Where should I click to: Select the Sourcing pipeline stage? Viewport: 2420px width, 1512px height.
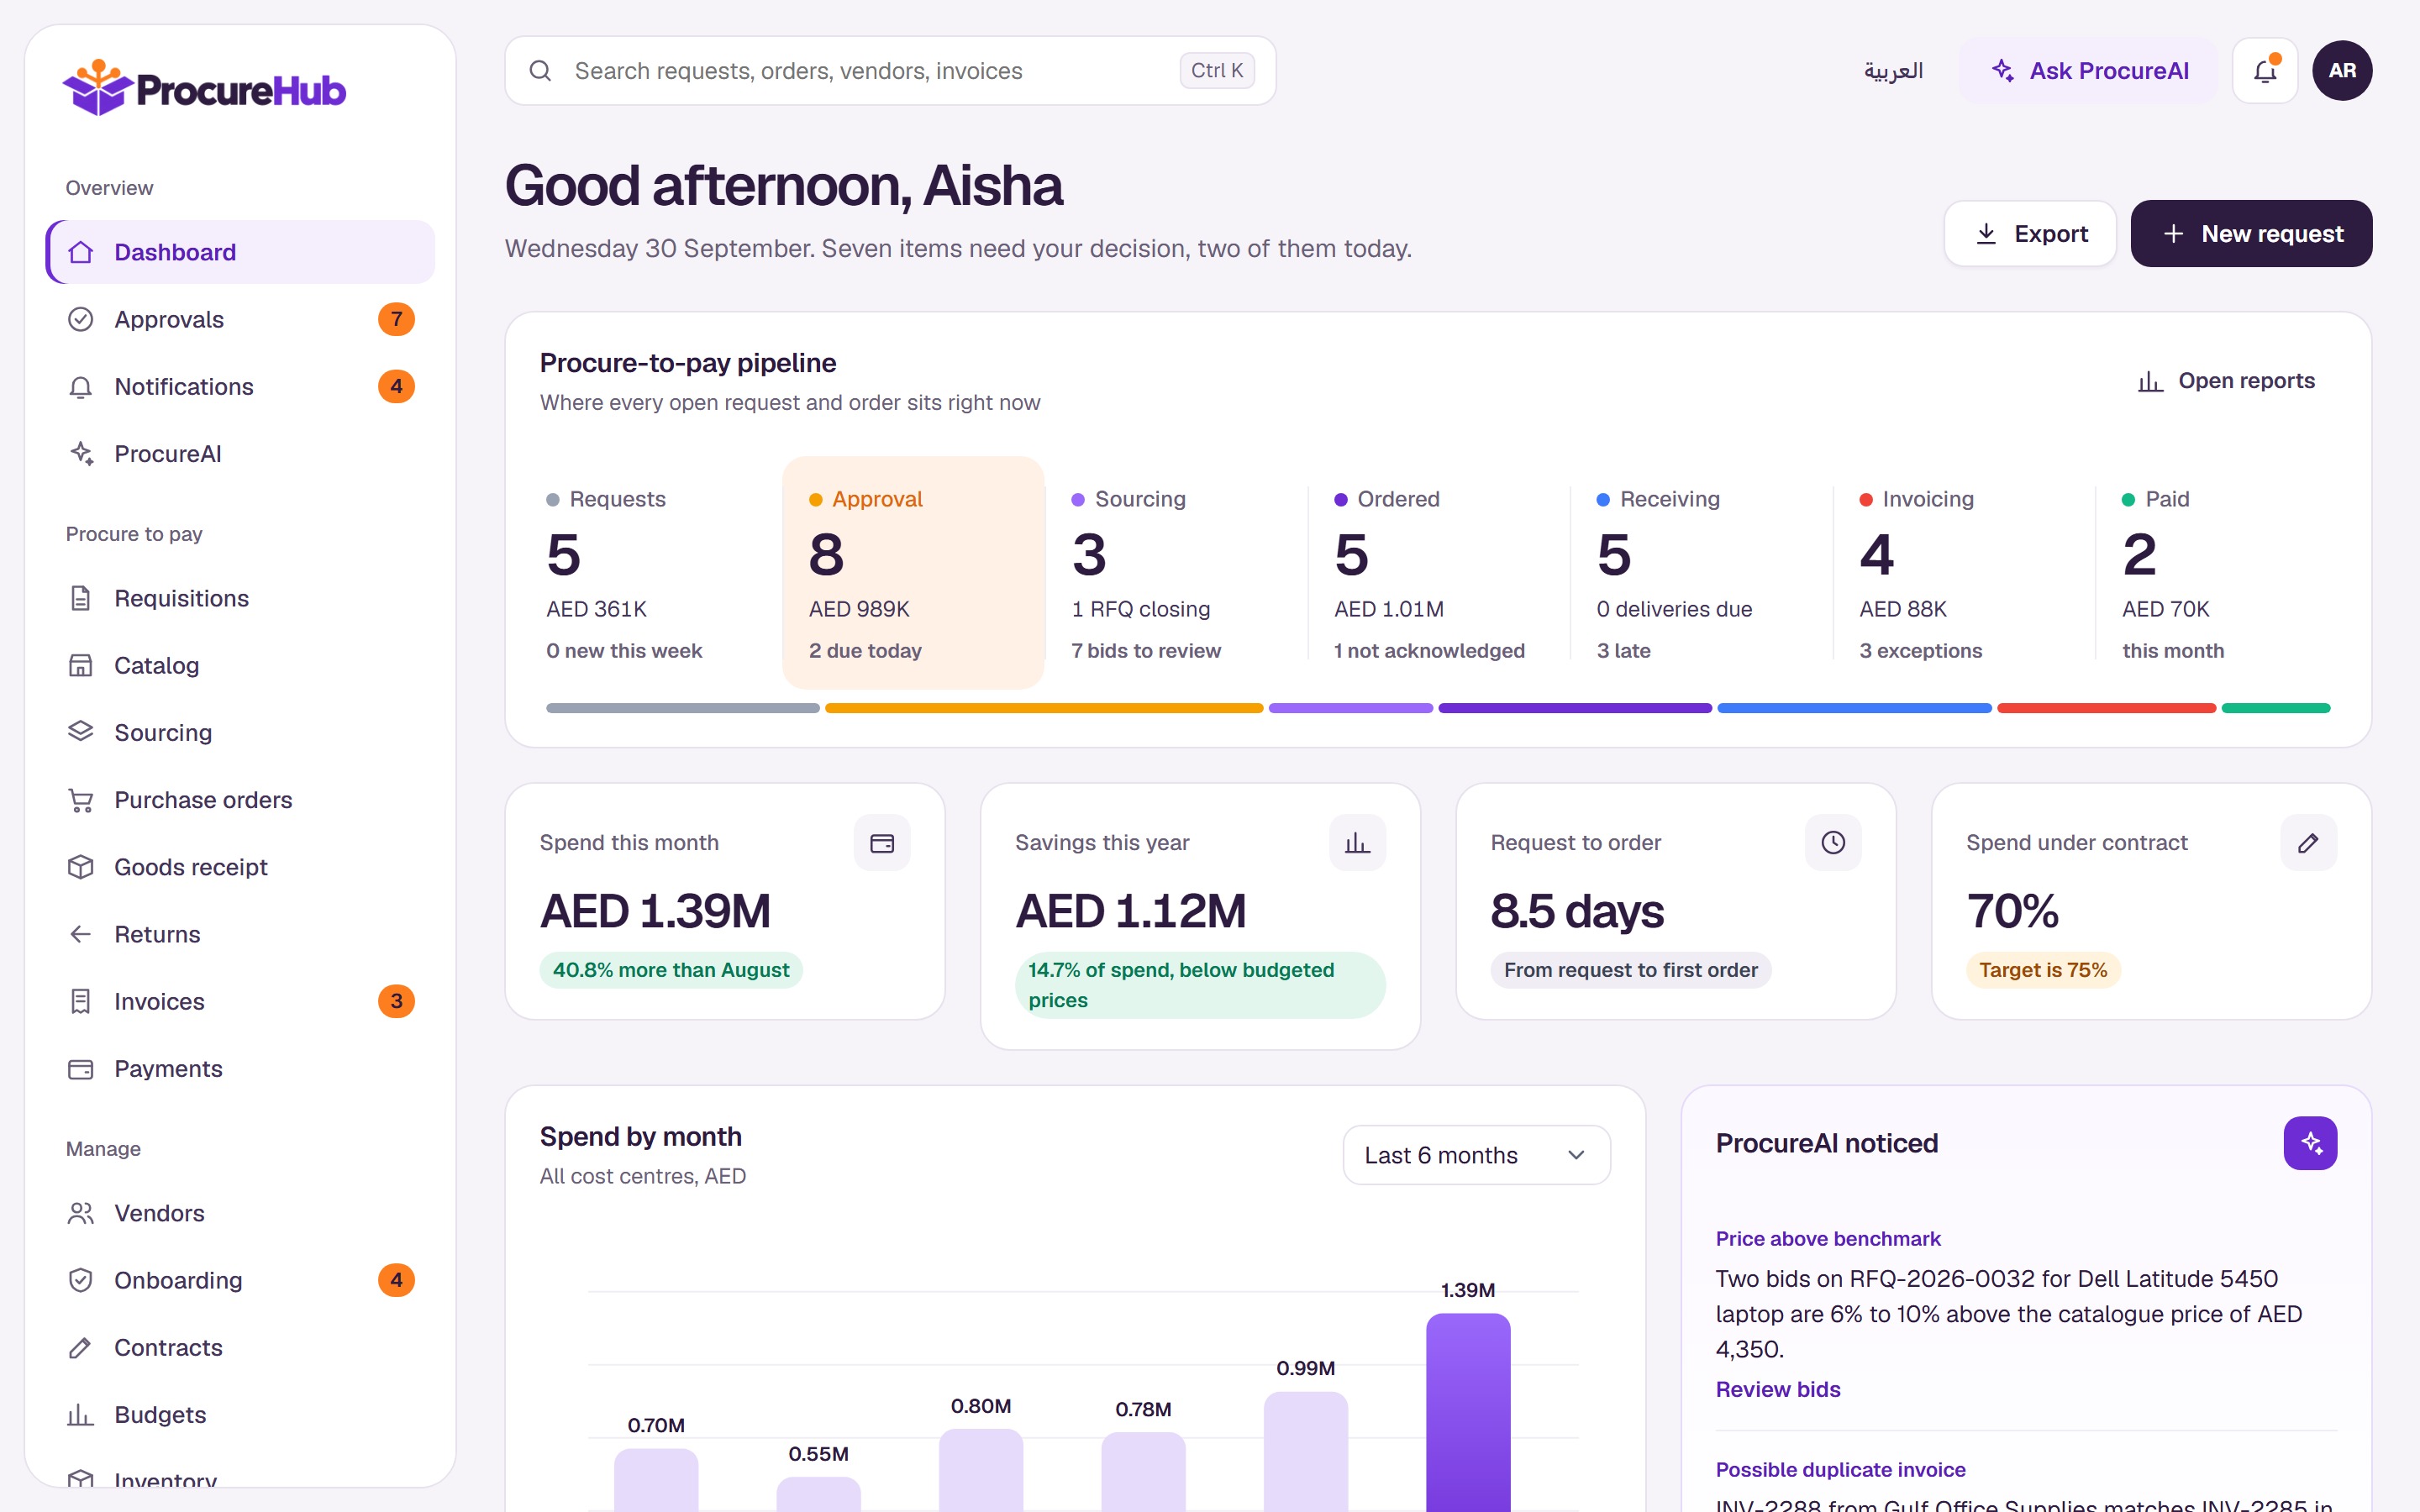point(1176,573)
